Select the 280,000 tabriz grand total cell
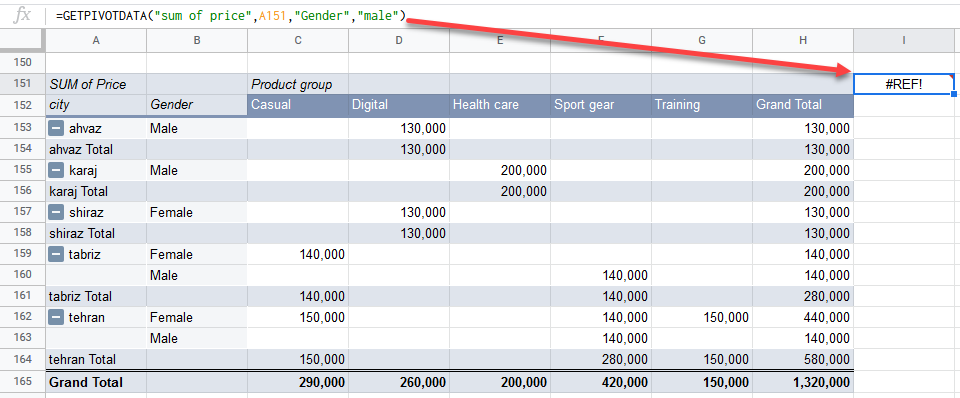The width and height of the screenshot is (960, 398). tap(803, 296)
